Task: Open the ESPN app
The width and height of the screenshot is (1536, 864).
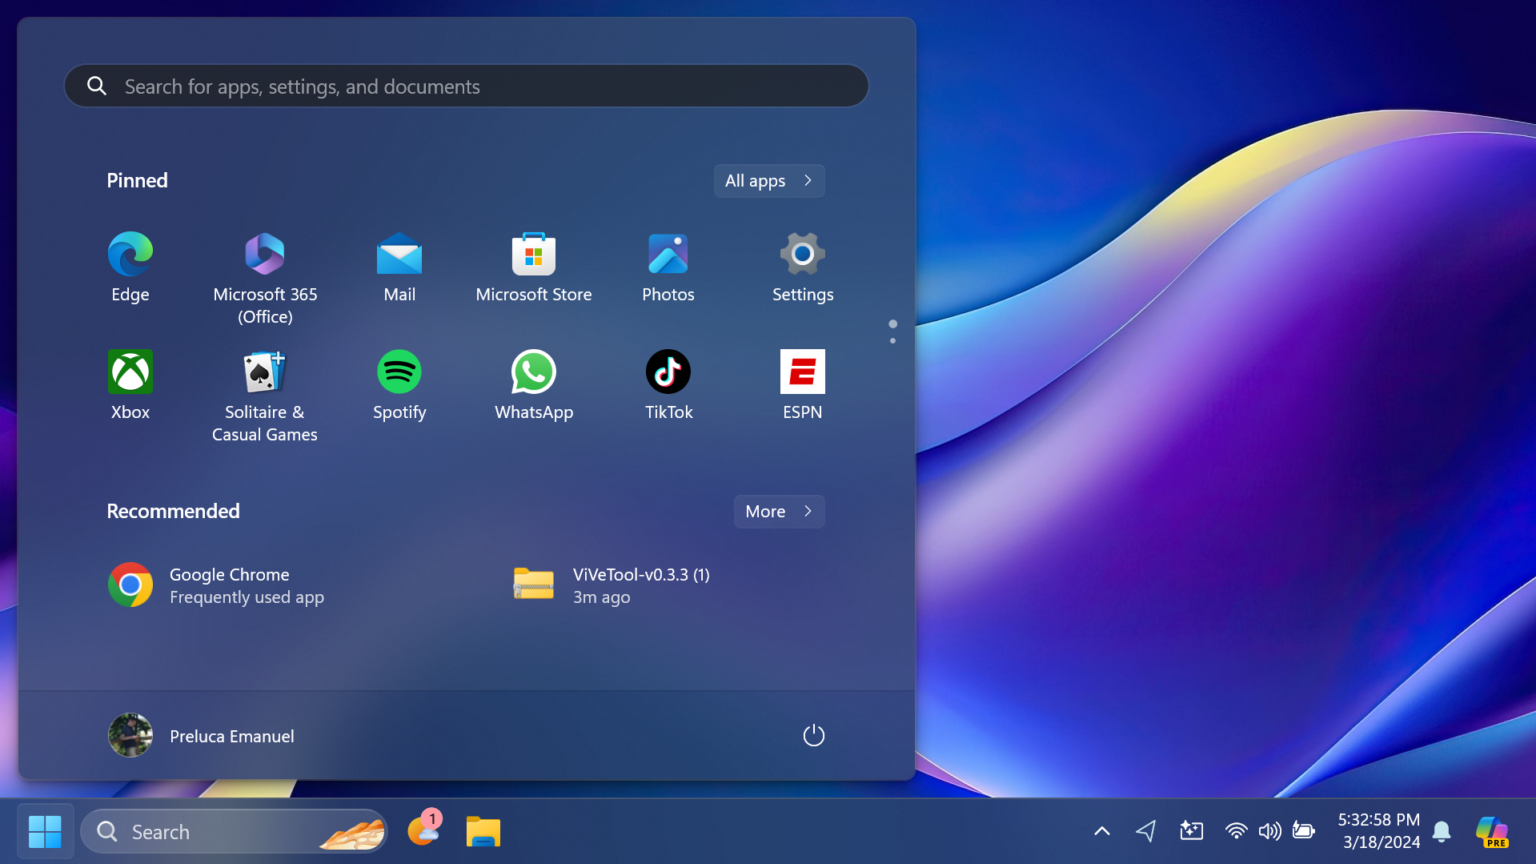Action: click(x=802, y=385)
